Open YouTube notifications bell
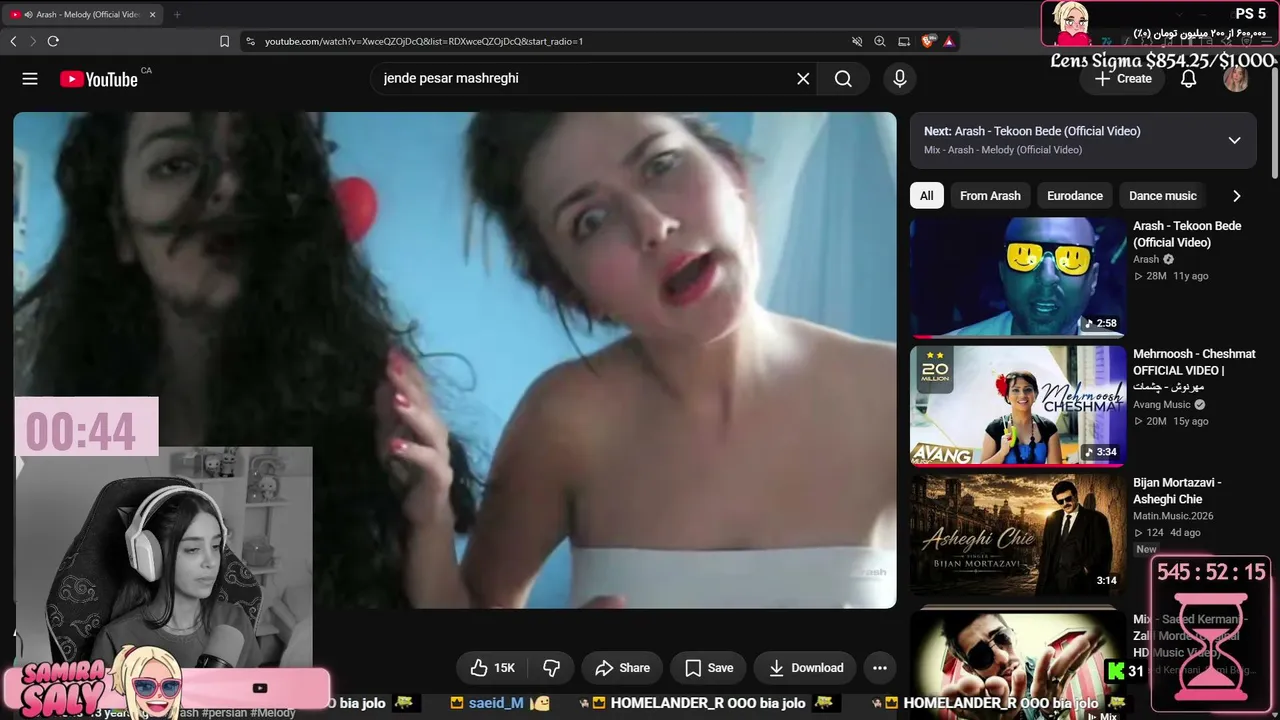1280x720 pixels. (x=1188, y=79)
